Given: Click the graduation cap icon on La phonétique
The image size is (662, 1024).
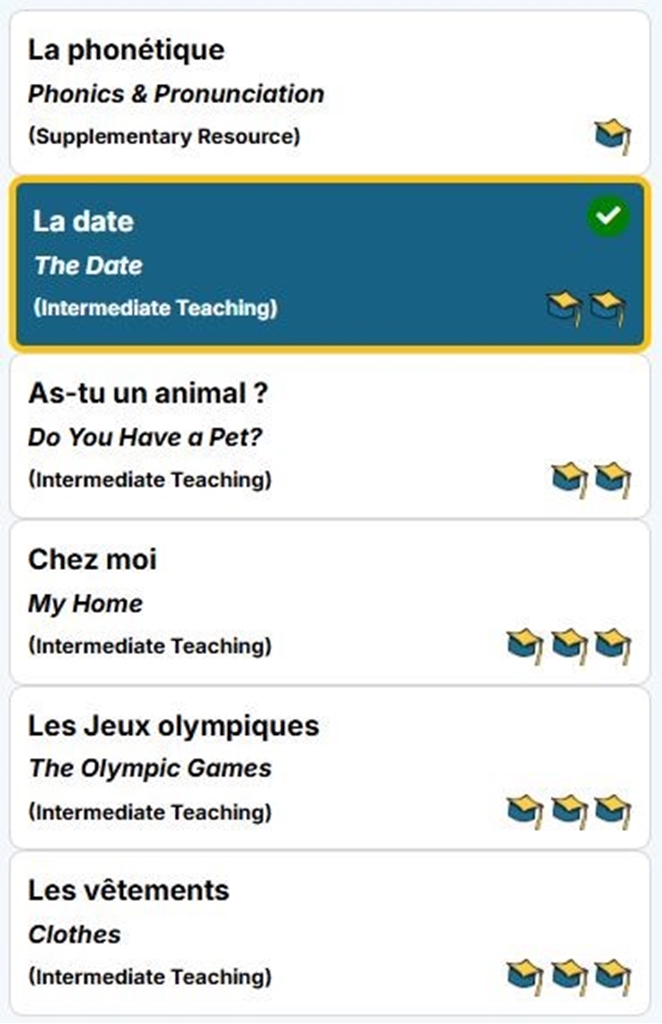Looking at the screenshot, I should (612, 136).
